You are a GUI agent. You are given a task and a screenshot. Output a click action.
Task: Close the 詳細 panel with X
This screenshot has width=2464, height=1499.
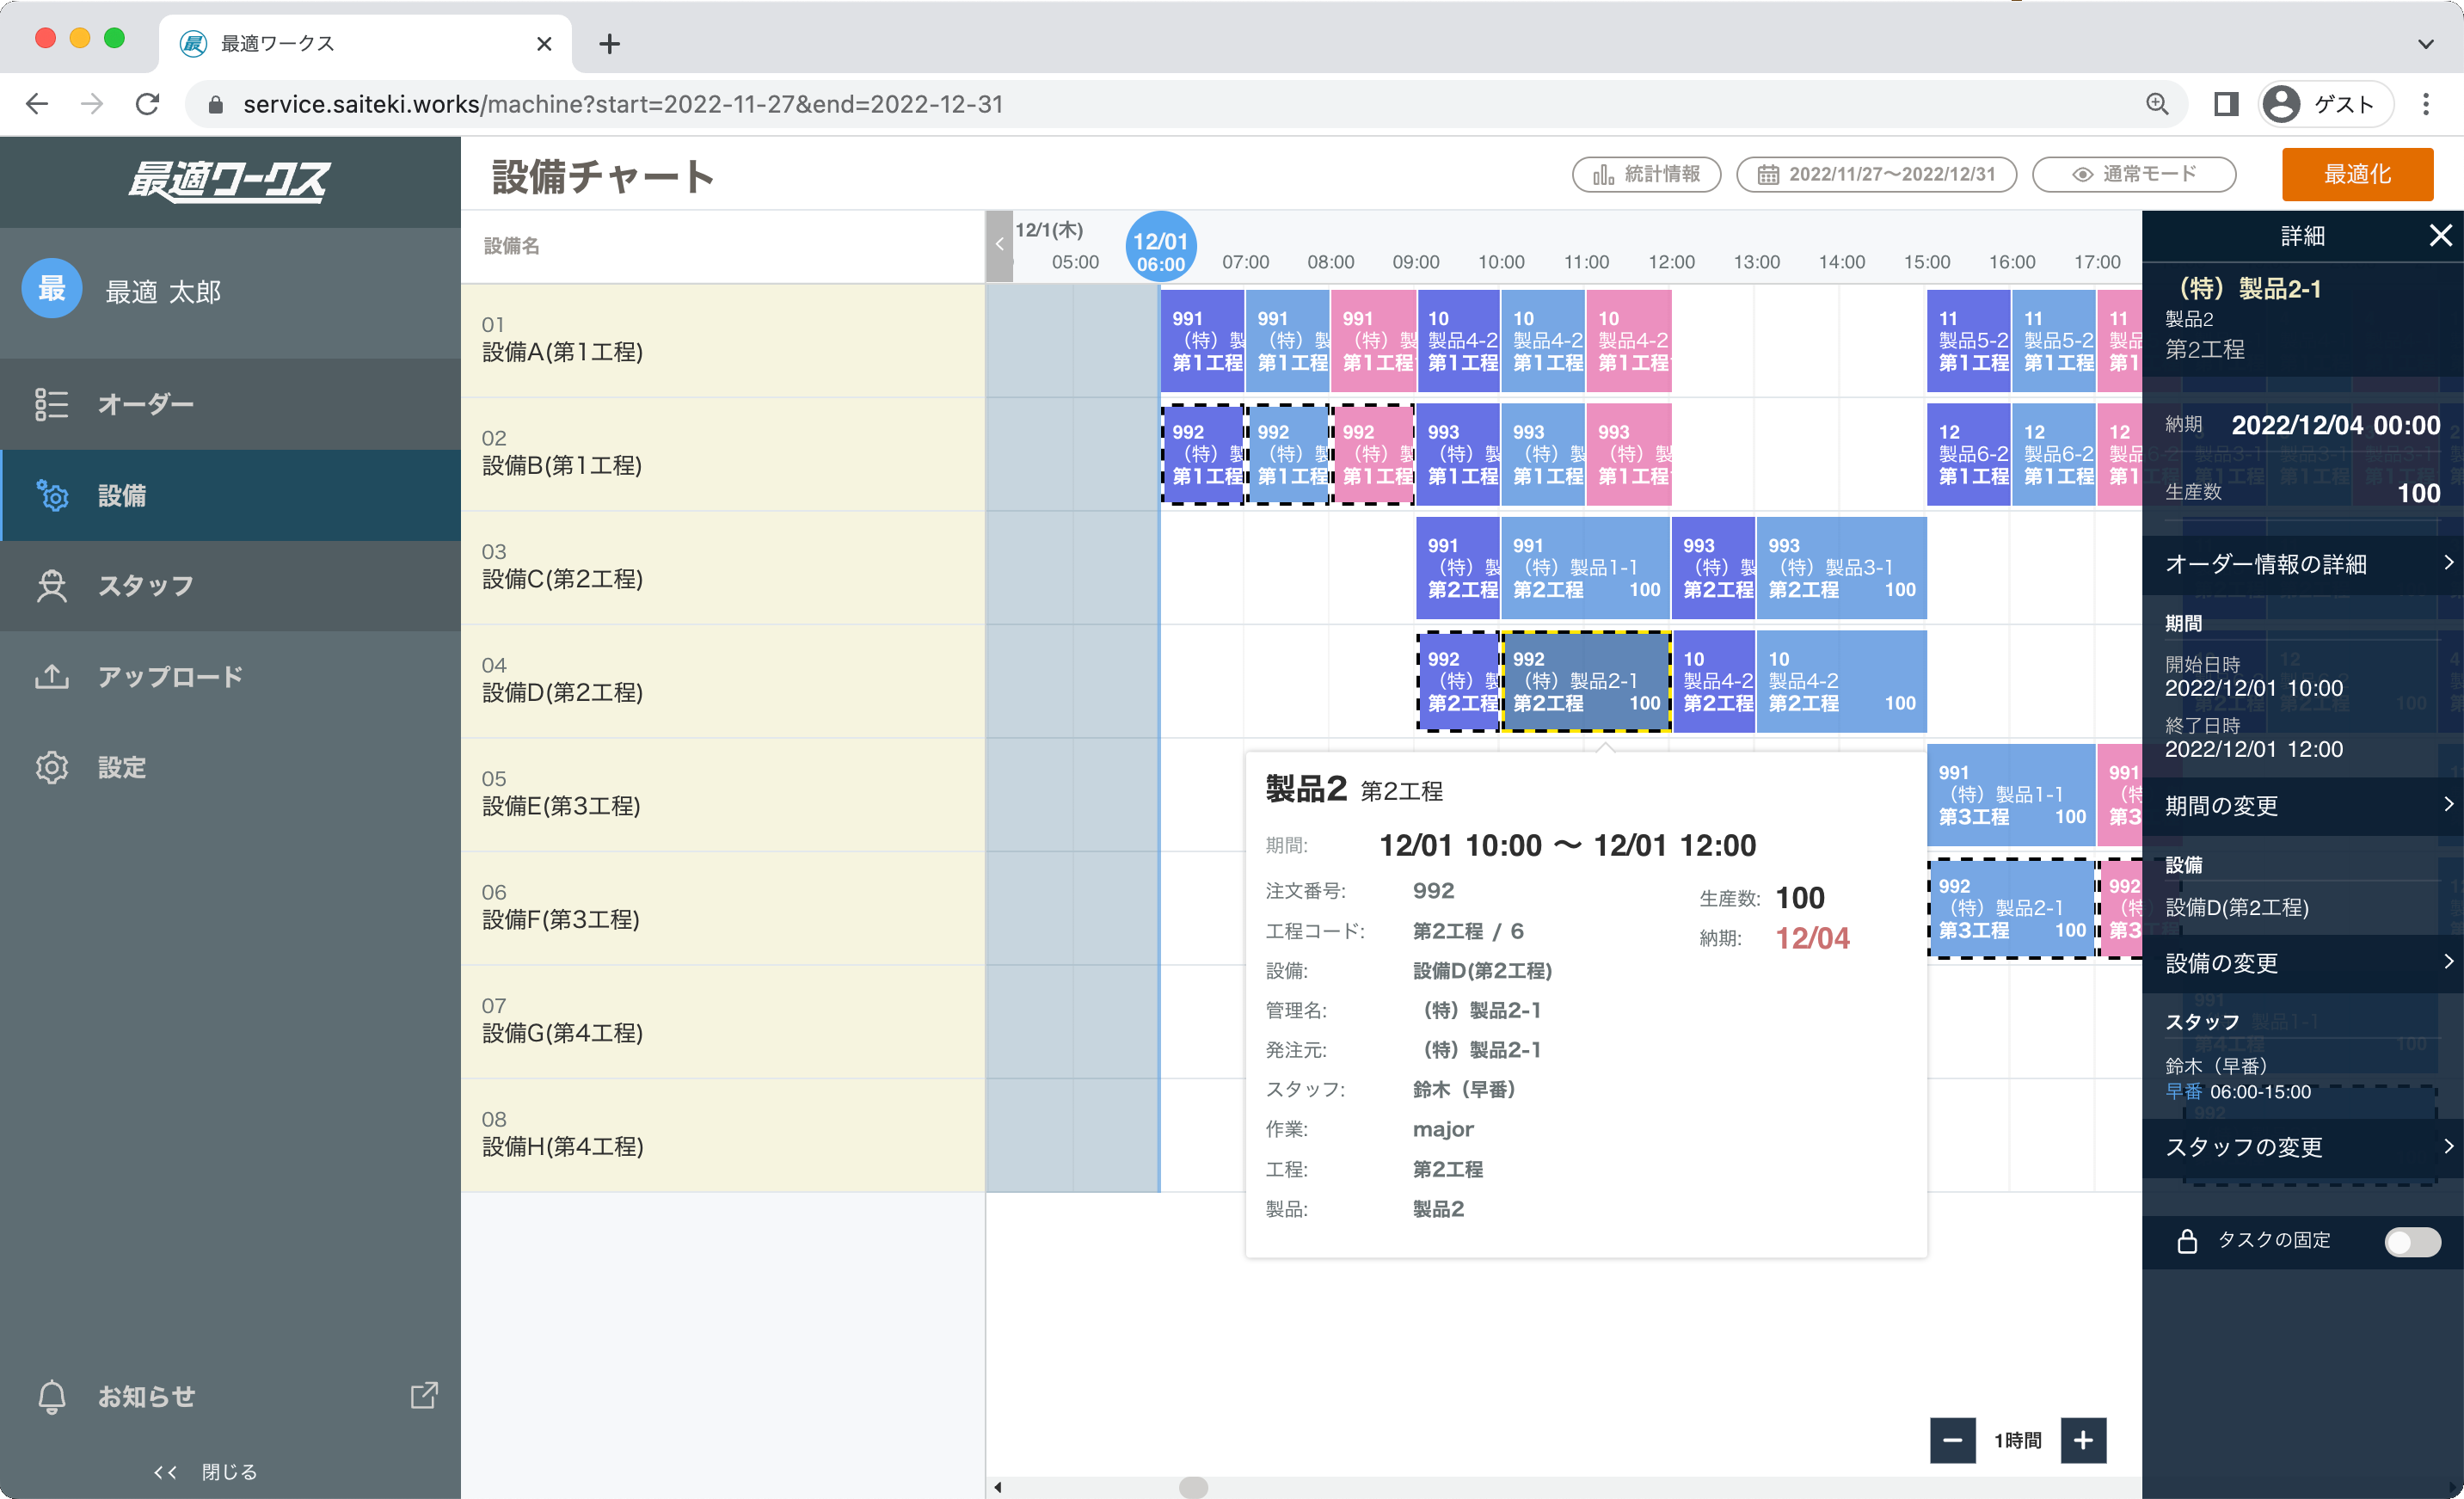coord(2440,236)
